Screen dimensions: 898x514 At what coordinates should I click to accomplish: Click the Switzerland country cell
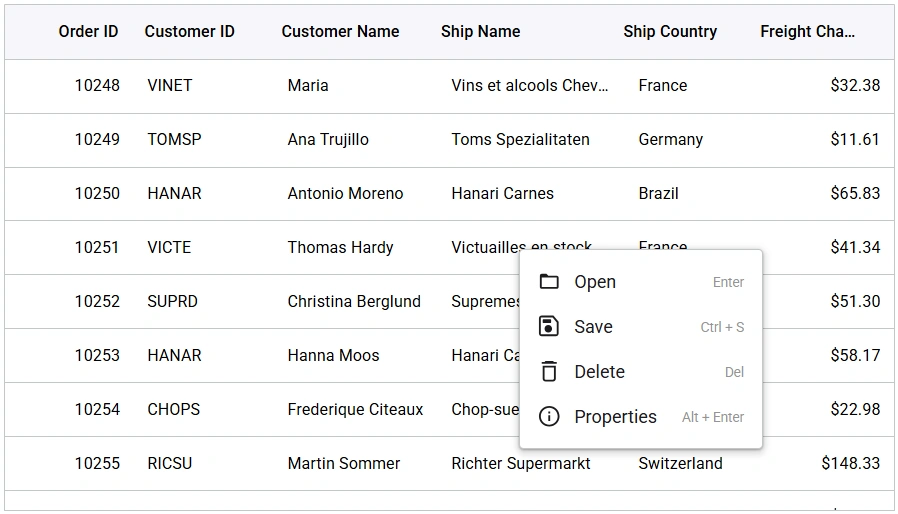click(x=680, y=463)
